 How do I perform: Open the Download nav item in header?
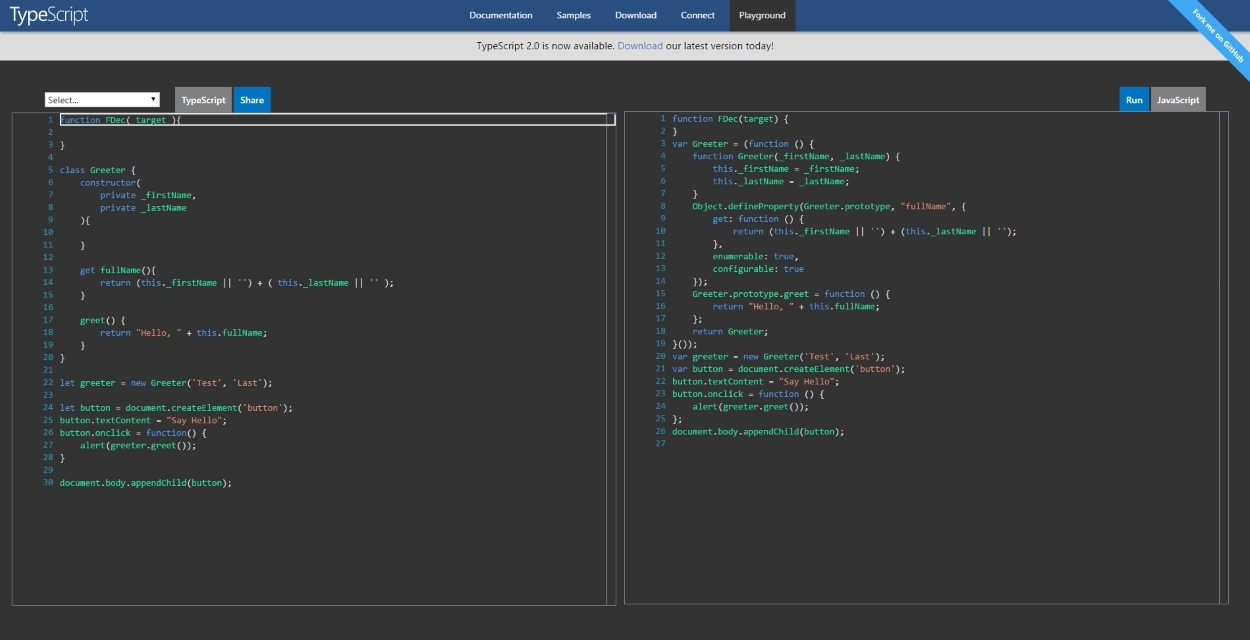(636, 15)
